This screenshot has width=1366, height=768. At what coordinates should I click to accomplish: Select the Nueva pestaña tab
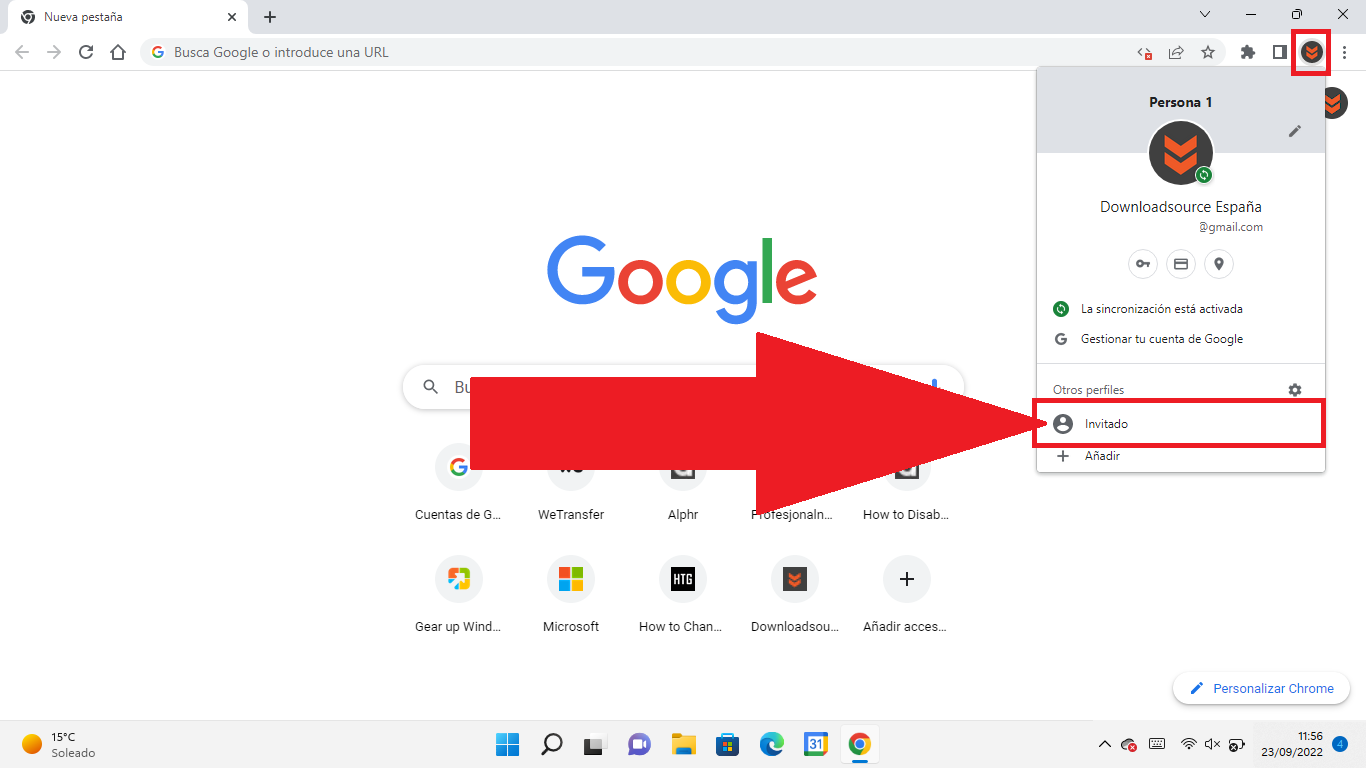pos(130,17)
